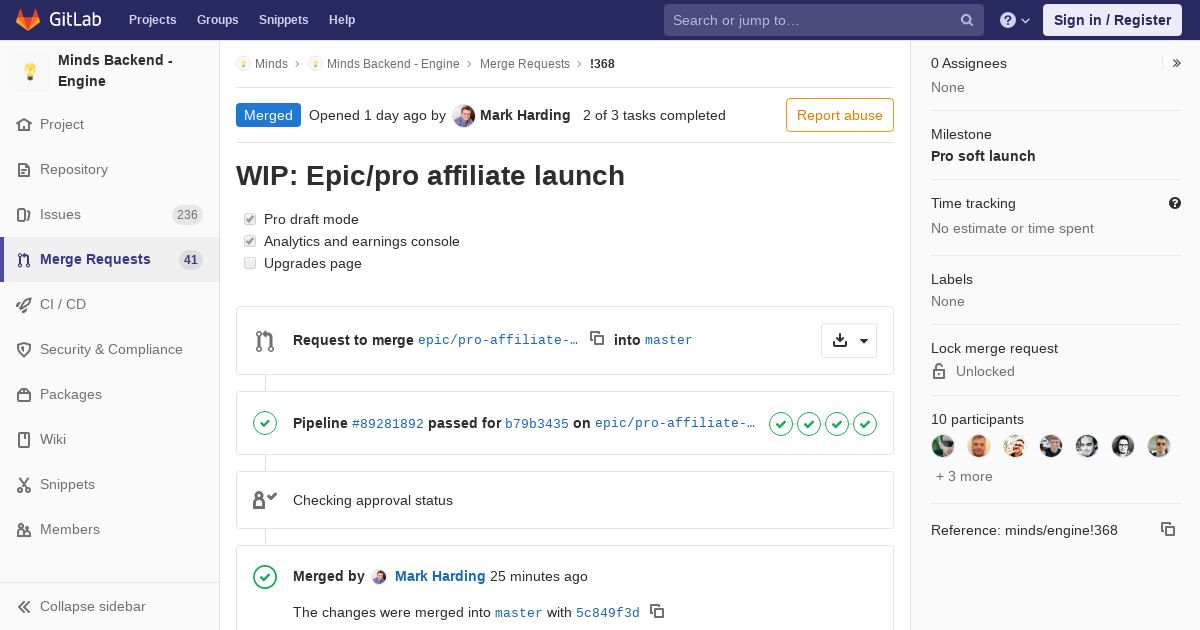Click Mark Harding avatar beside Opened by
The height and width of the screenshot is (630, 1200).
pos(464,115)
